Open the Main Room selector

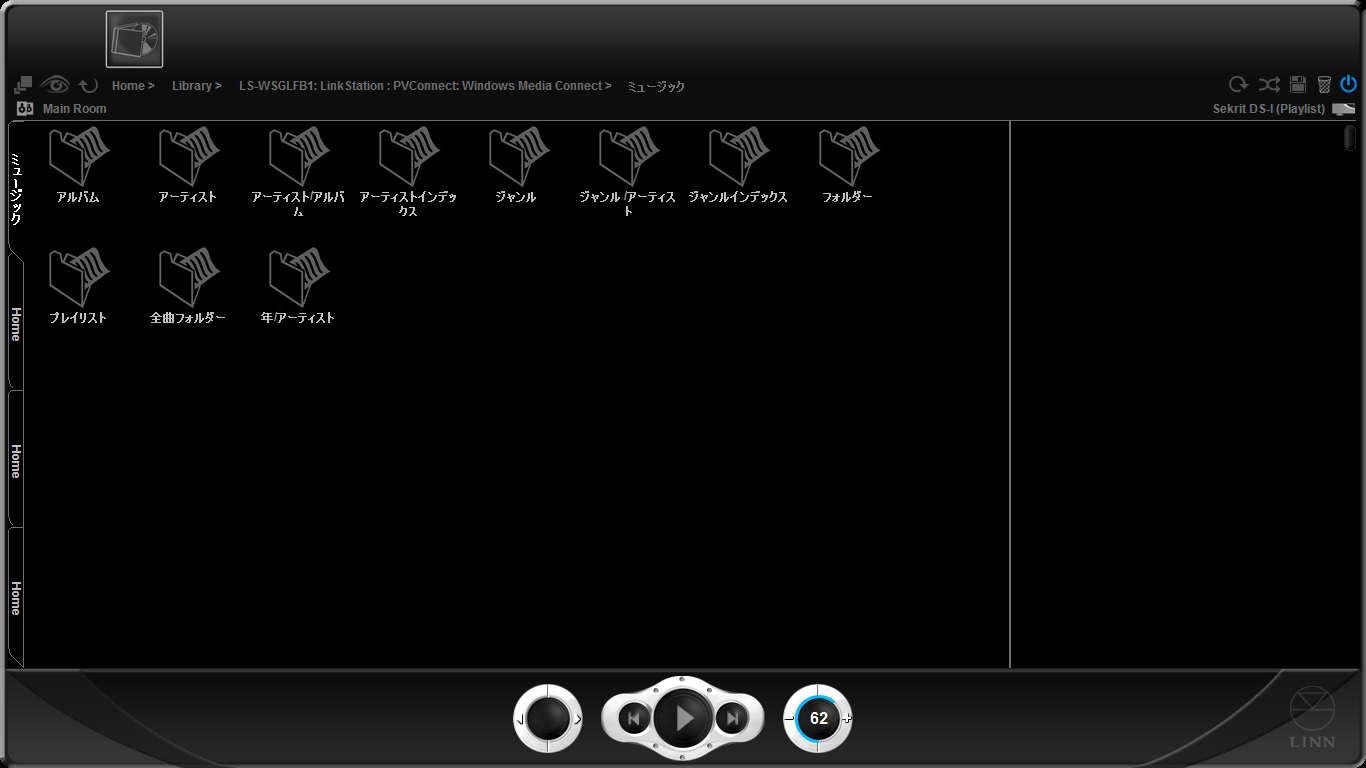pyautogui.click(x=74, y=109)
